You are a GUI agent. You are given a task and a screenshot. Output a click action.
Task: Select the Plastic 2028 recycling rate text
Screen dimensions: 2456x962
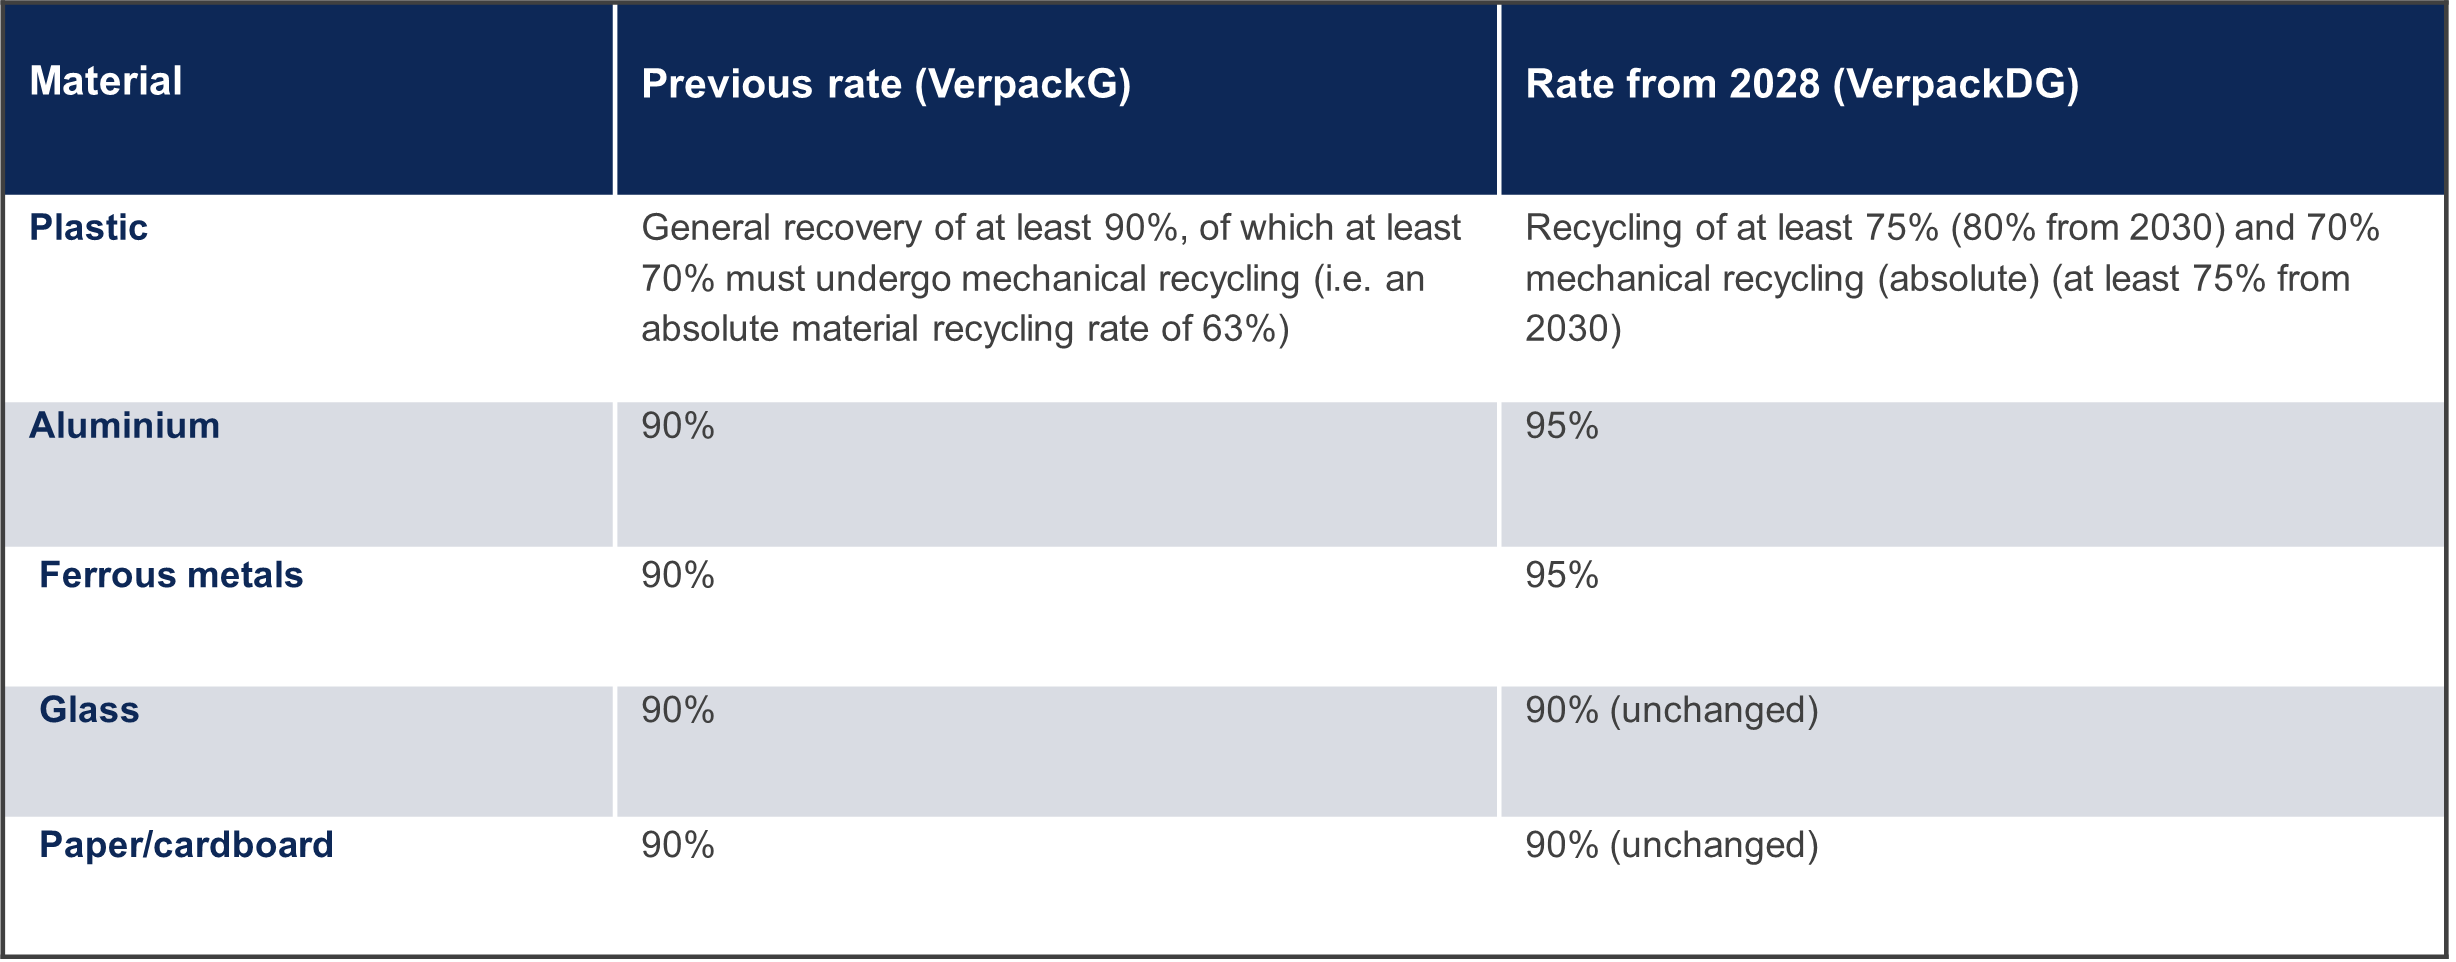(1950, 278)
